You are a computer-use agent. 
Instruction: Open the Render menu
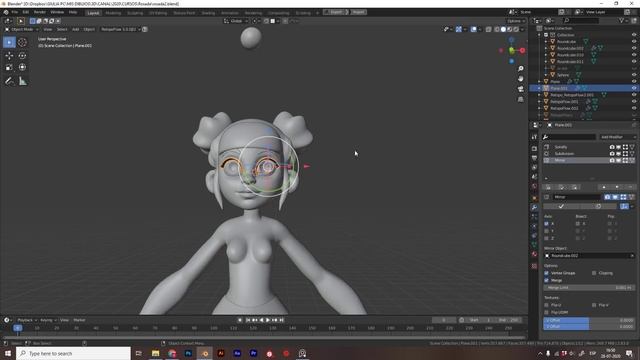click(x=40, y=12)
